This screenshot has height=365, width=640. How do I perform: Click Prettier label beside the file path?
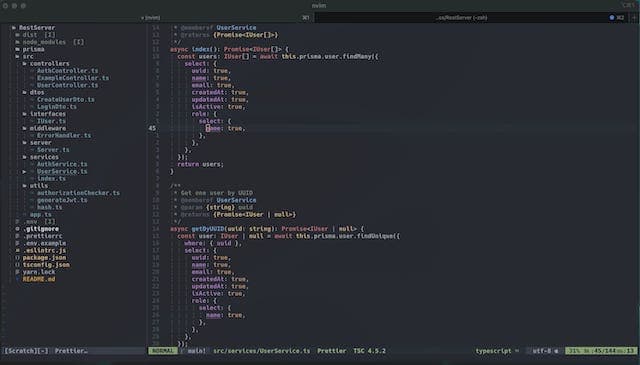point(331,351)
